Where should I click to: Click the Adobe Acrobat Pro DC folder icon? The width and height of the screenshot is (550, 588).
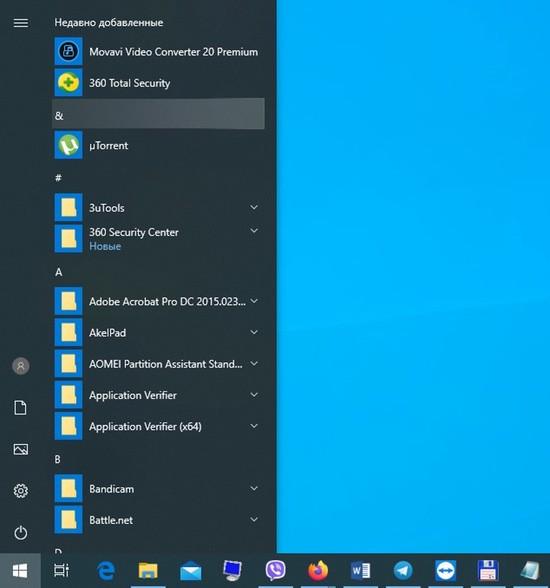(69, 301)
